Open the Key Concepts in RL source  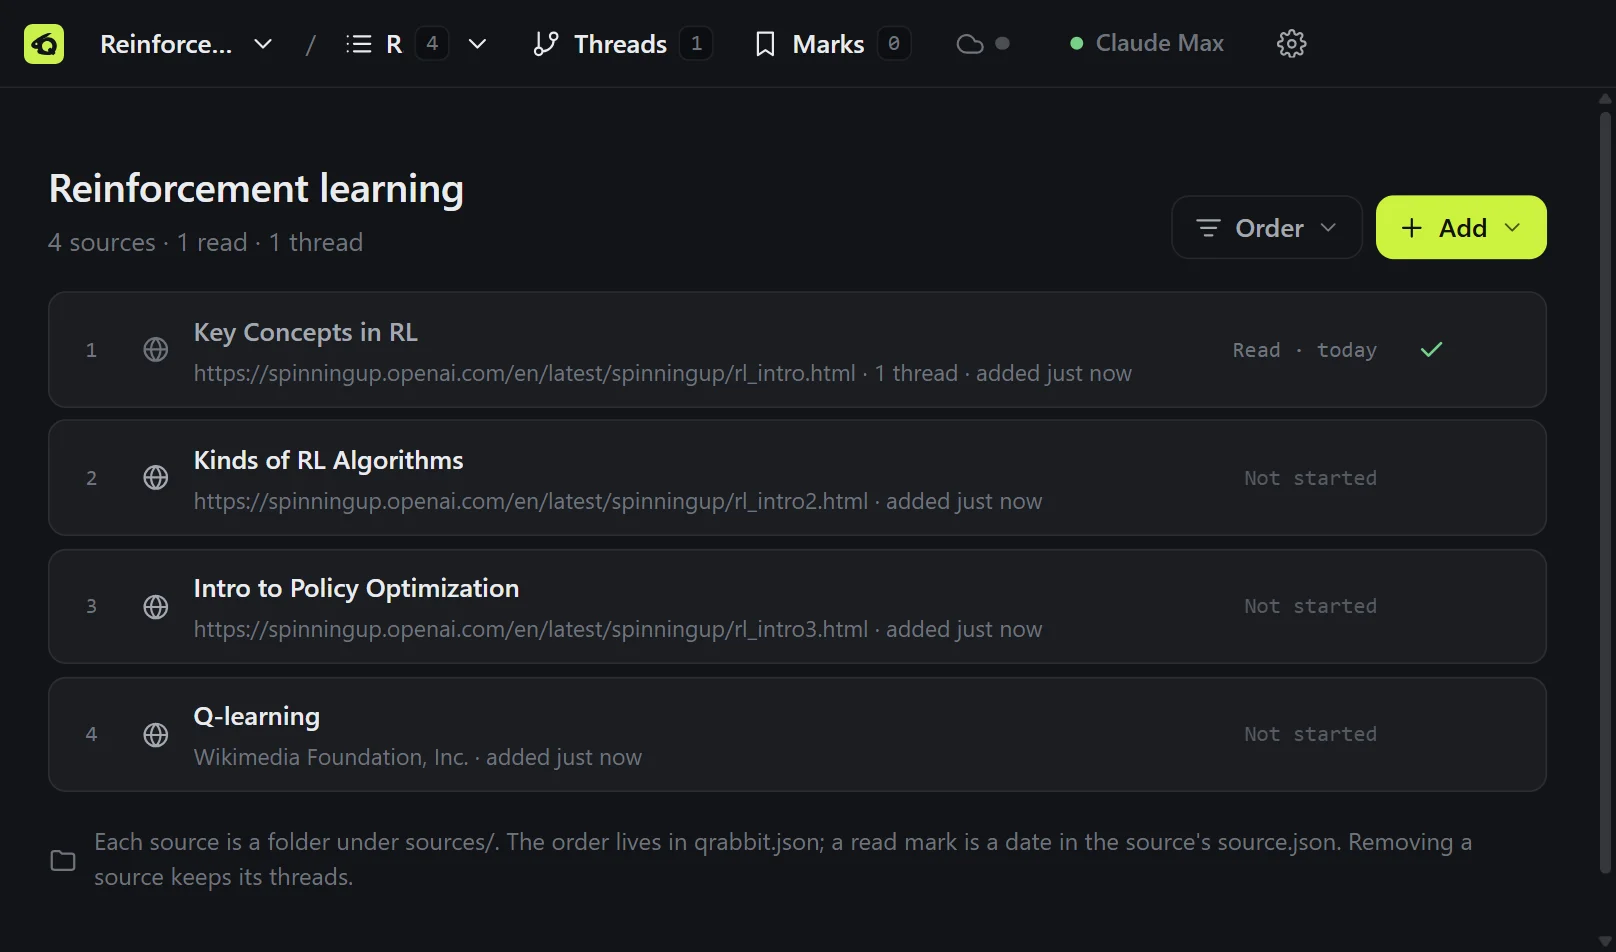[797, 350]
